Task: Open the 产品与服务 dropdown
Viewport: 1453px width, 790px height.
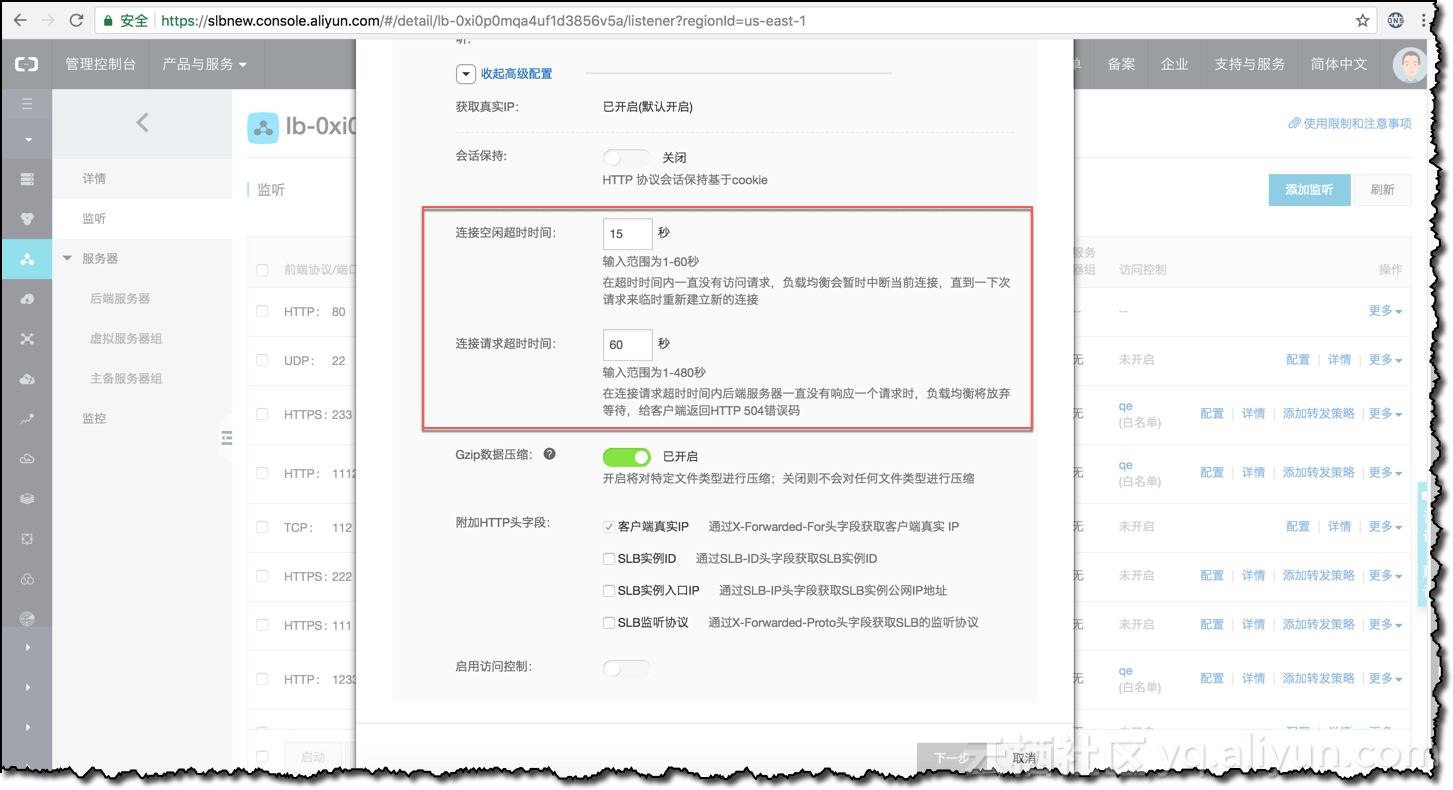Action: (x=204, y=64)
